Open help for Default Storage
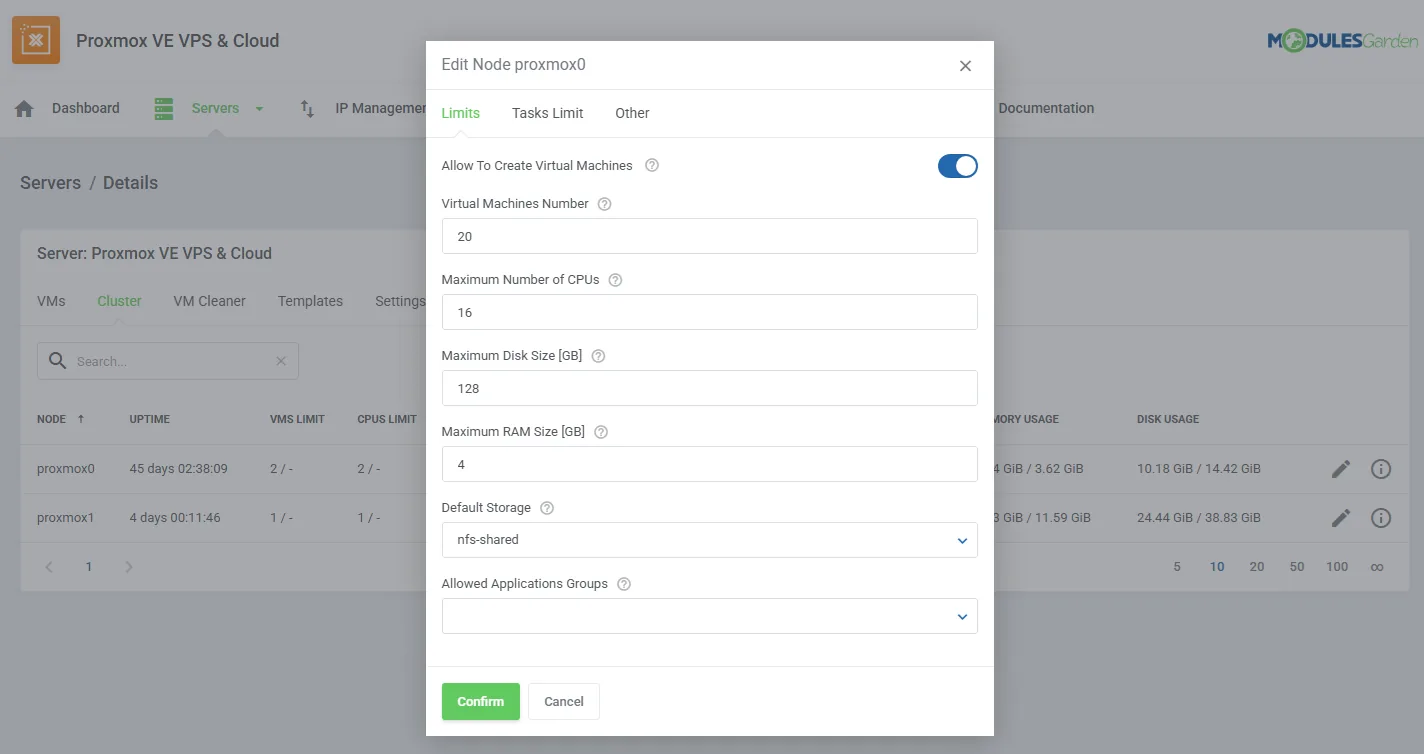The height and width of the screenshot is (754, 1424). (547, 508)
